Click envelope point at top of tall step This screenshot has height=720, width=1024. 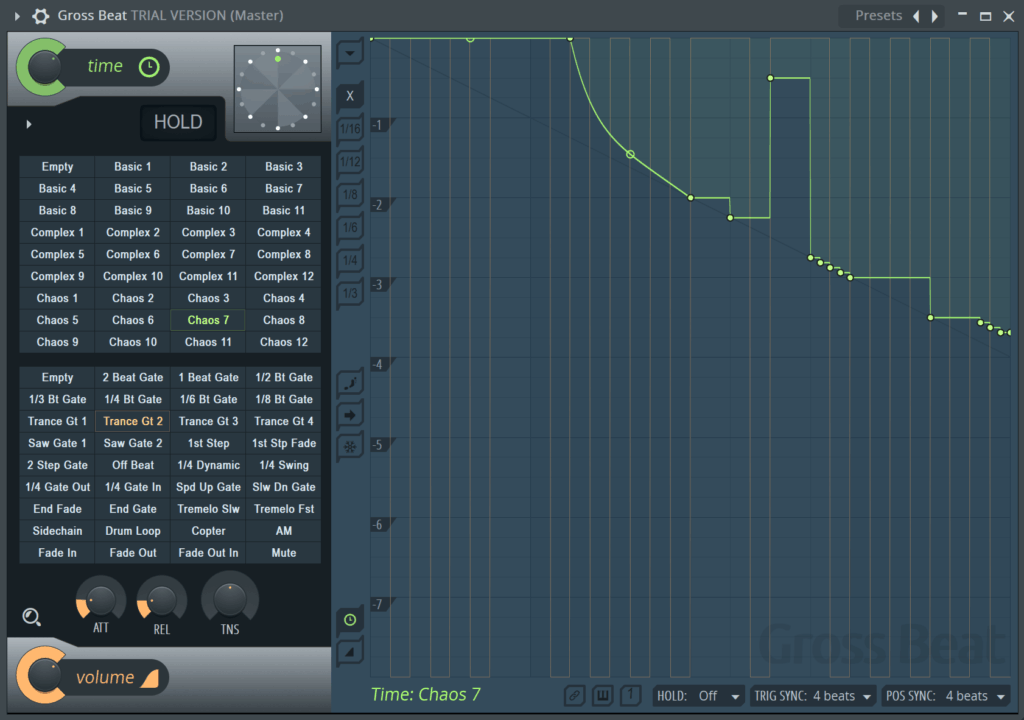771,78
